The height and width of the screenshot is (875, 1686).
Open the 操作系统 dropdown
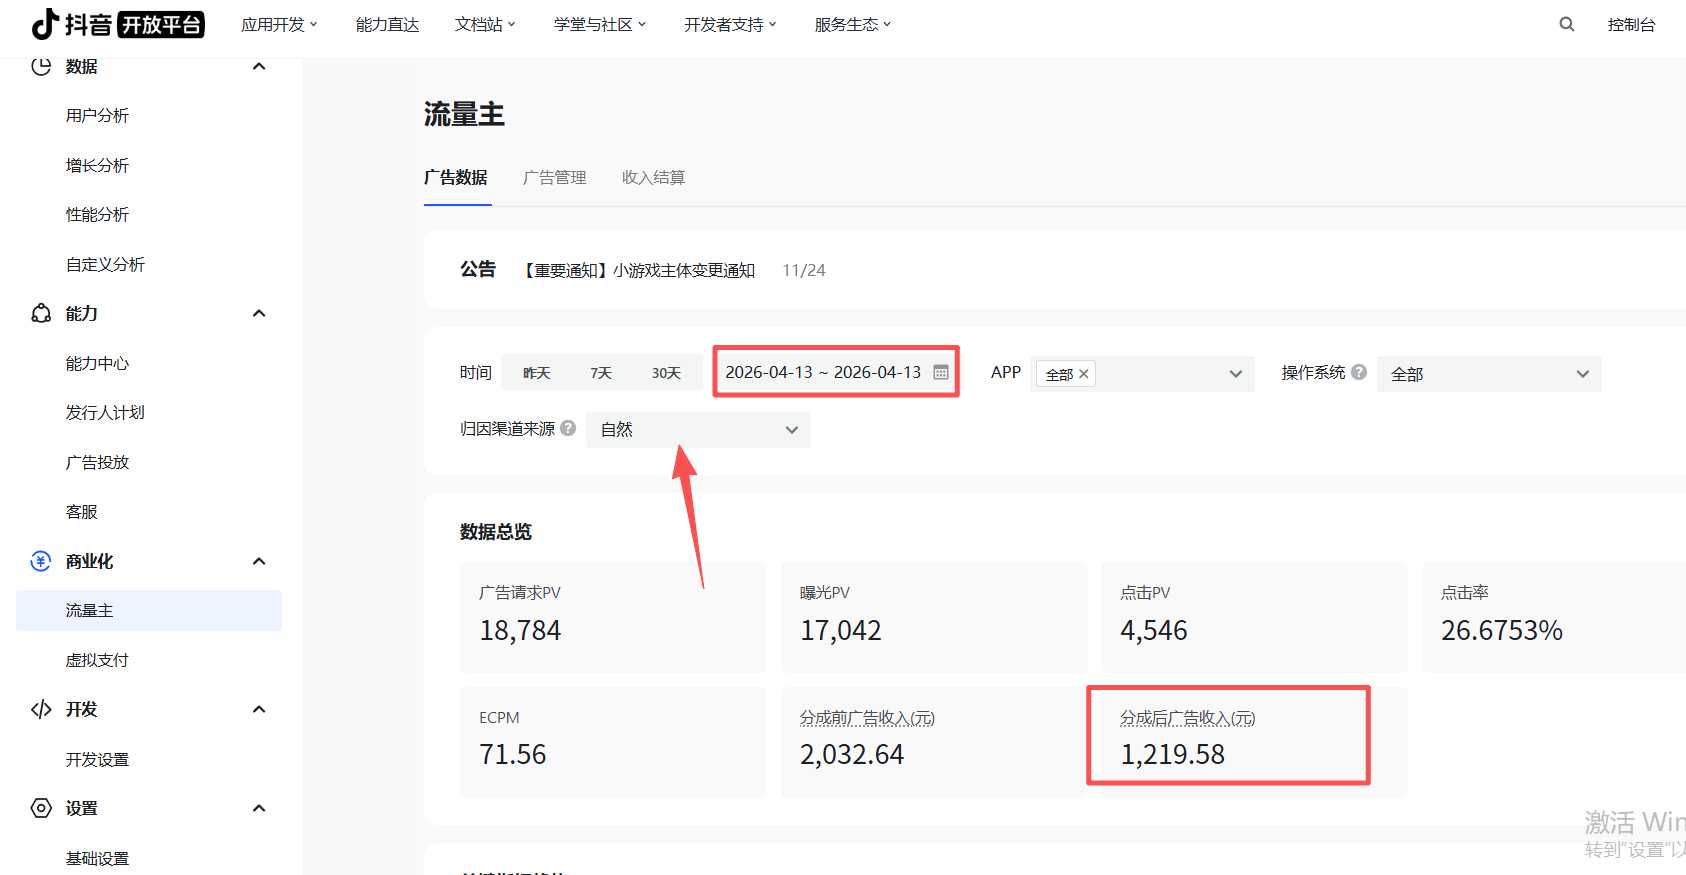click(1488, 374)
